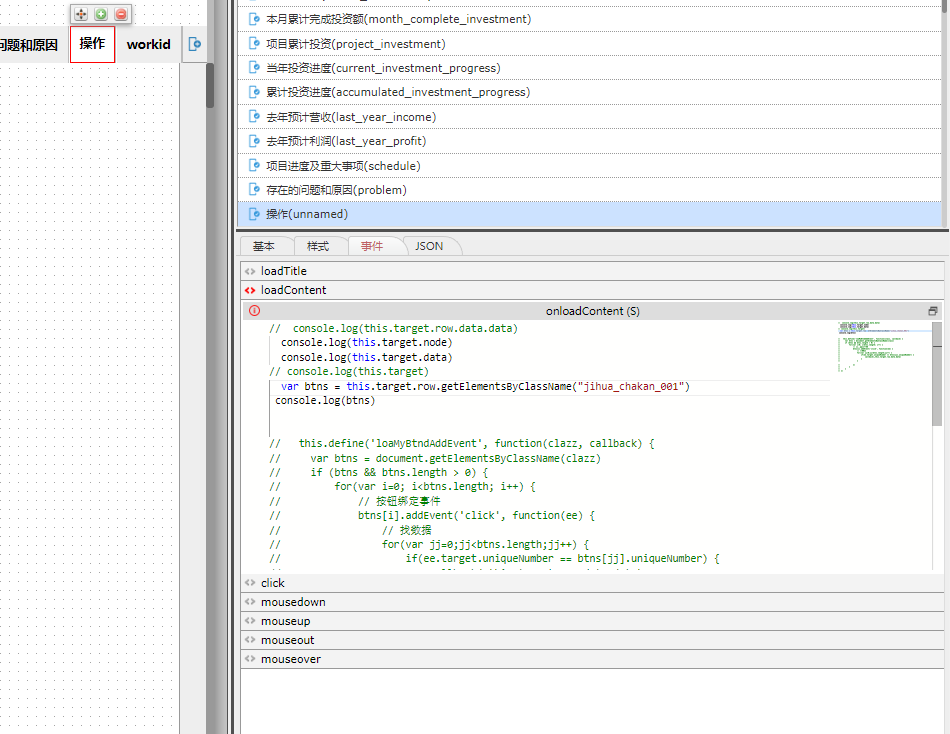Switch to the 样式 tab
Screen dimensions: 950x734
[x=318, y=246]
